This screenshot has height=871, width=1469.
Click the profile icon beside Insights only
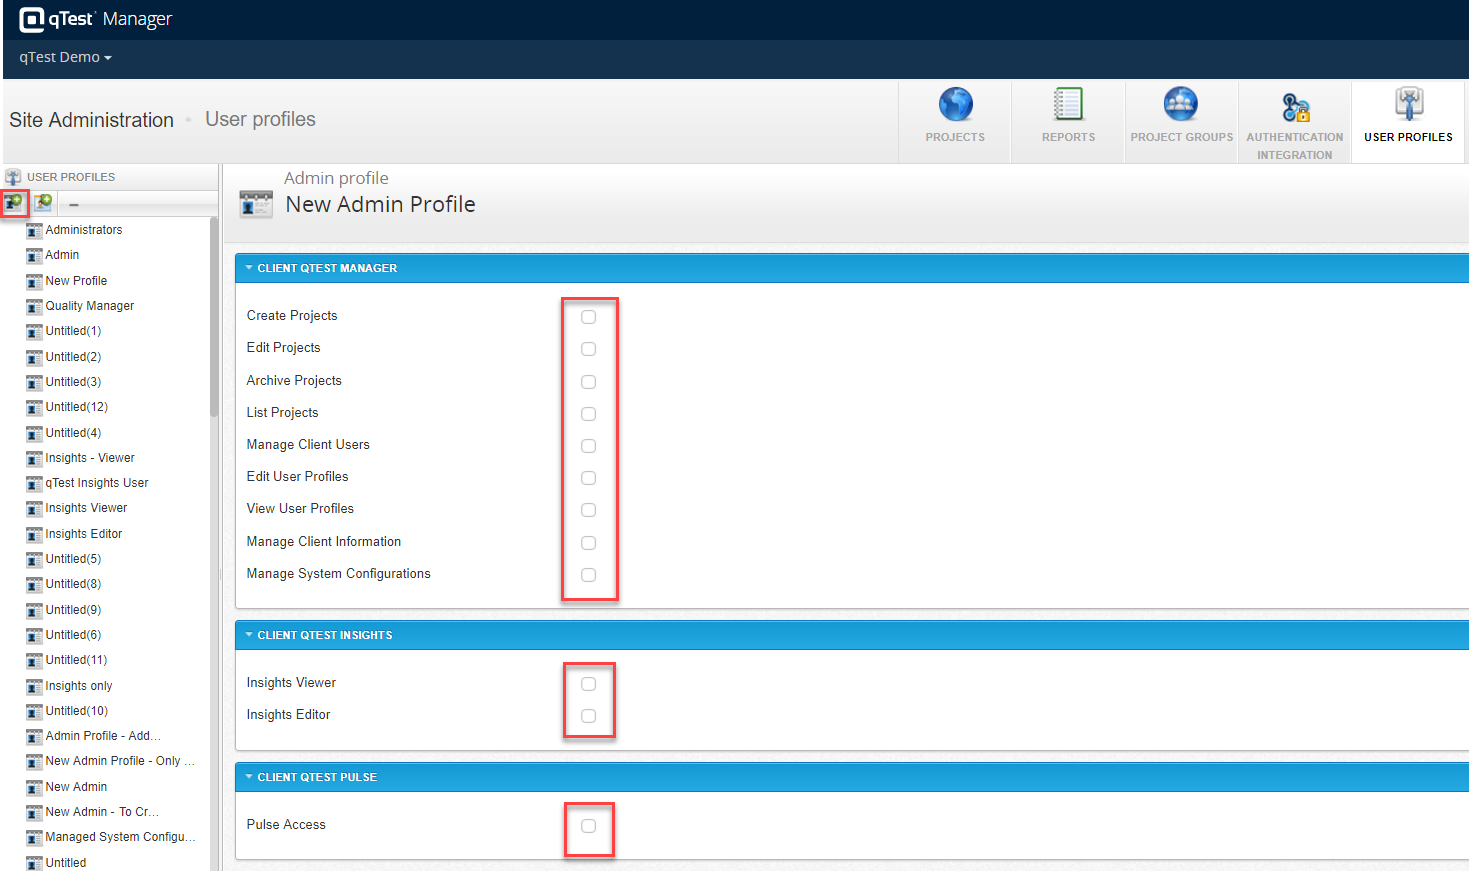34,687
